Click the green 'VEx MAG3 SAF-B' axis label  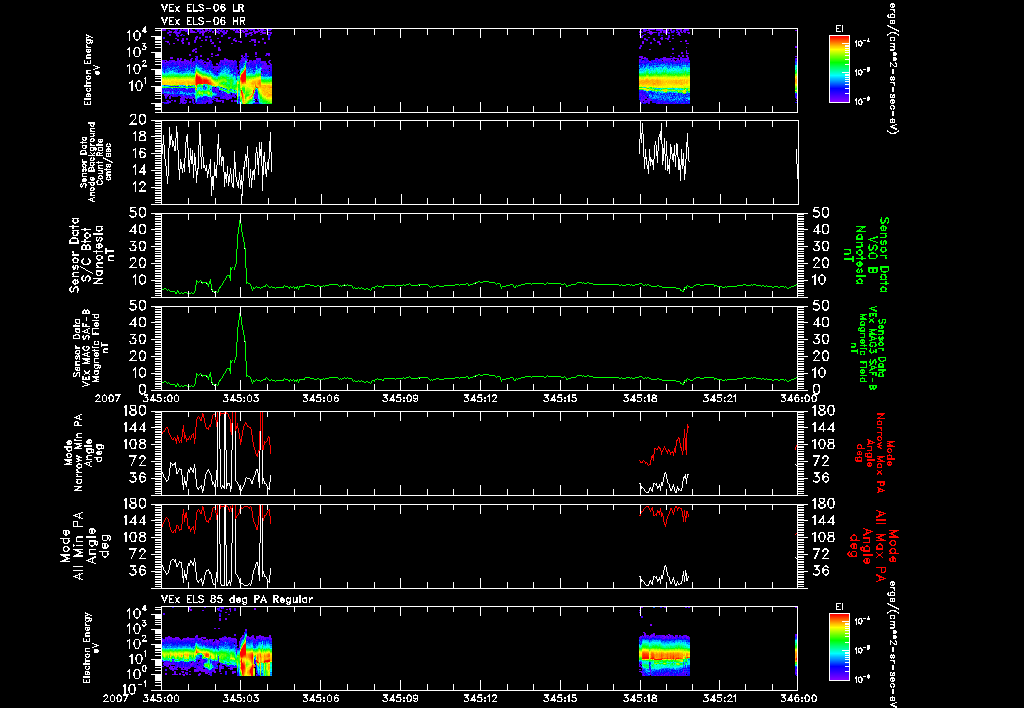tap(869, 349)
